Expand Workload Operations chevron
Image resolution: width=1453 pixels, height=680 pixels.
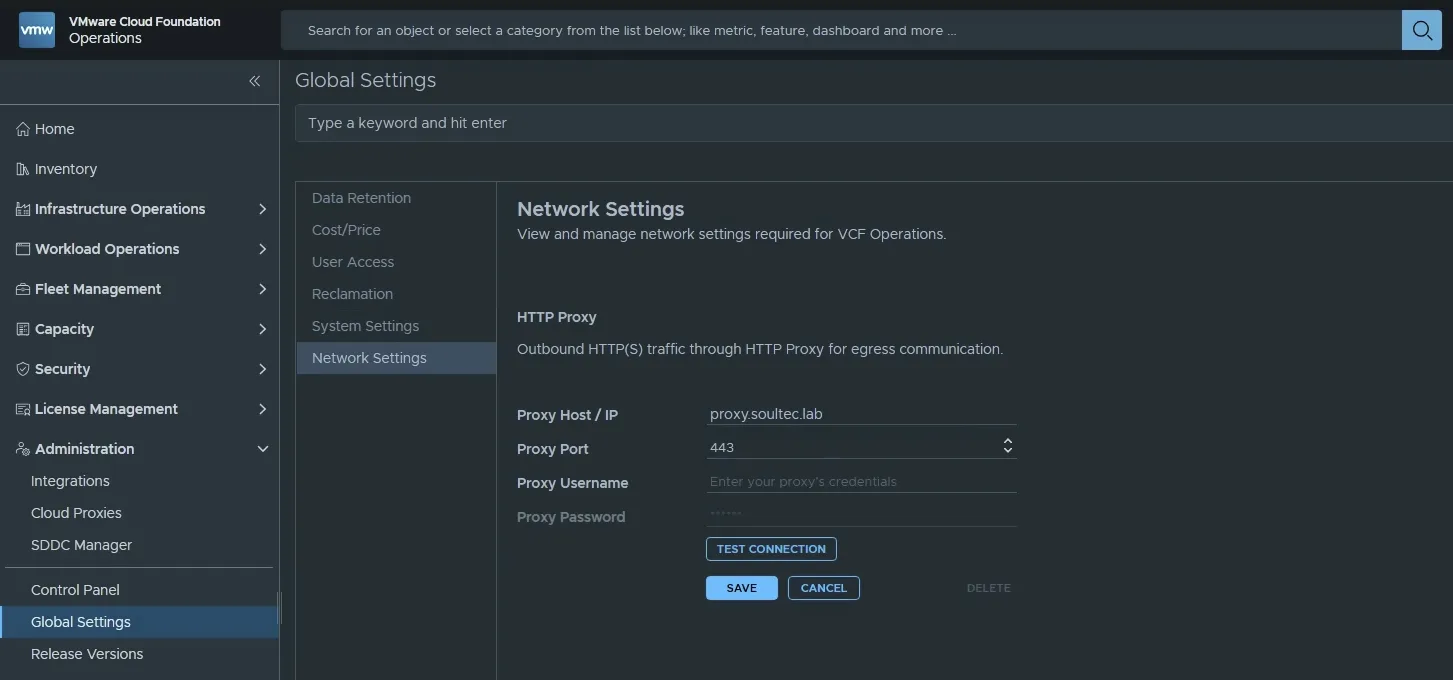[x=262, y=249]
